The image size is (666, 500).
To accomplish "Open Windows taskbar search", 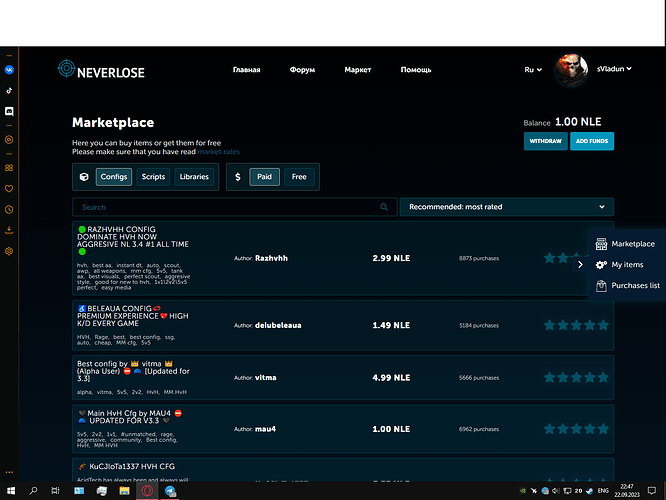I will click(33, 491).
